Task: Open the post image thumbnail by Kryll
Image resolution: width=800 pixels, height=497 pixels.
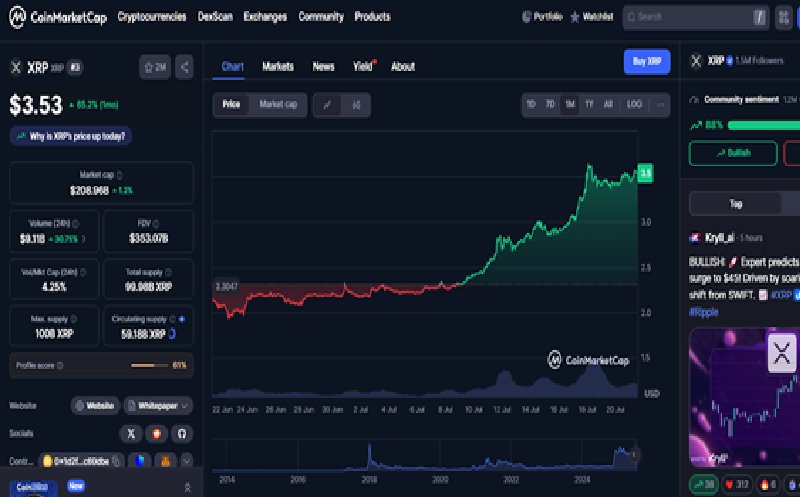Action: click(x=744, y=397)
